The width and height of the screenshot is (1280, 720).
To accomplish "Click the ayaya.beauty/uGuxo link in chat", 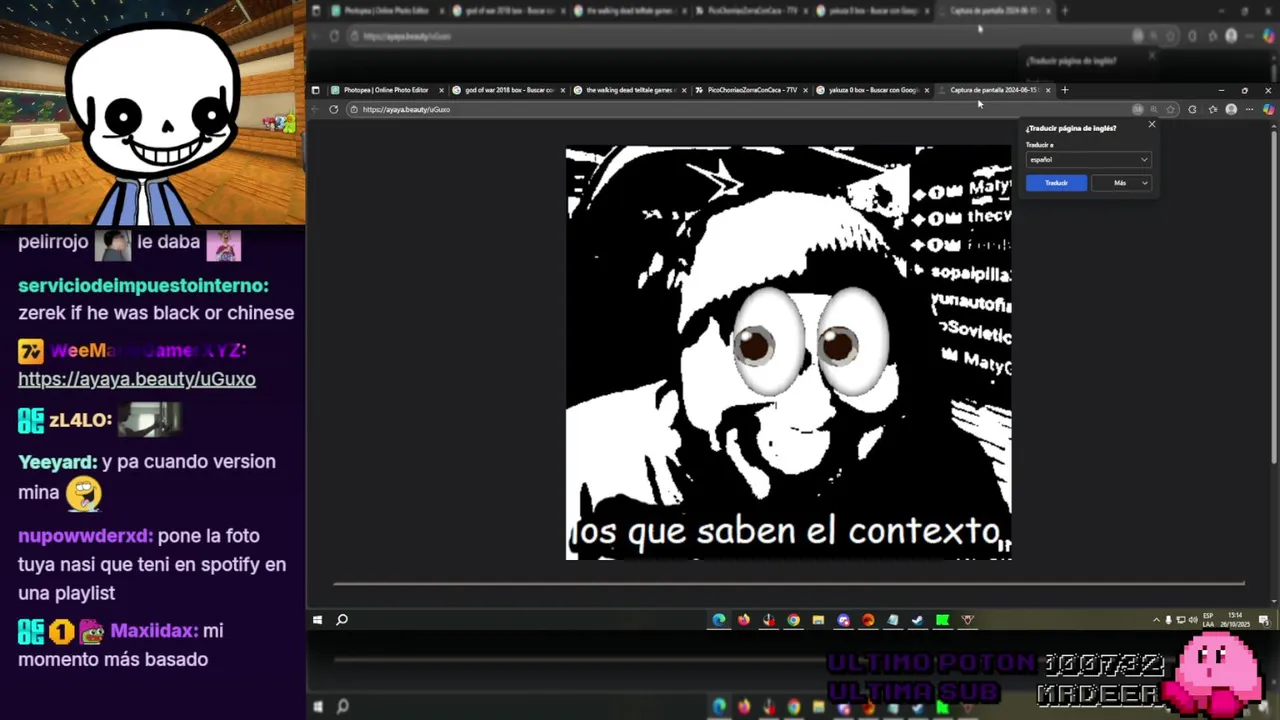I will point(137,379).
